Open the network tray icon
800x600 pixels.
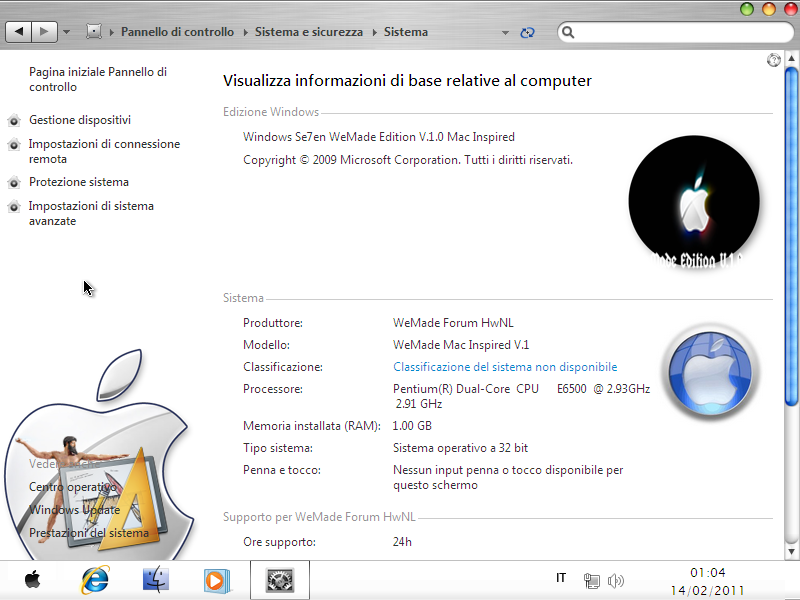pos(591,581)
